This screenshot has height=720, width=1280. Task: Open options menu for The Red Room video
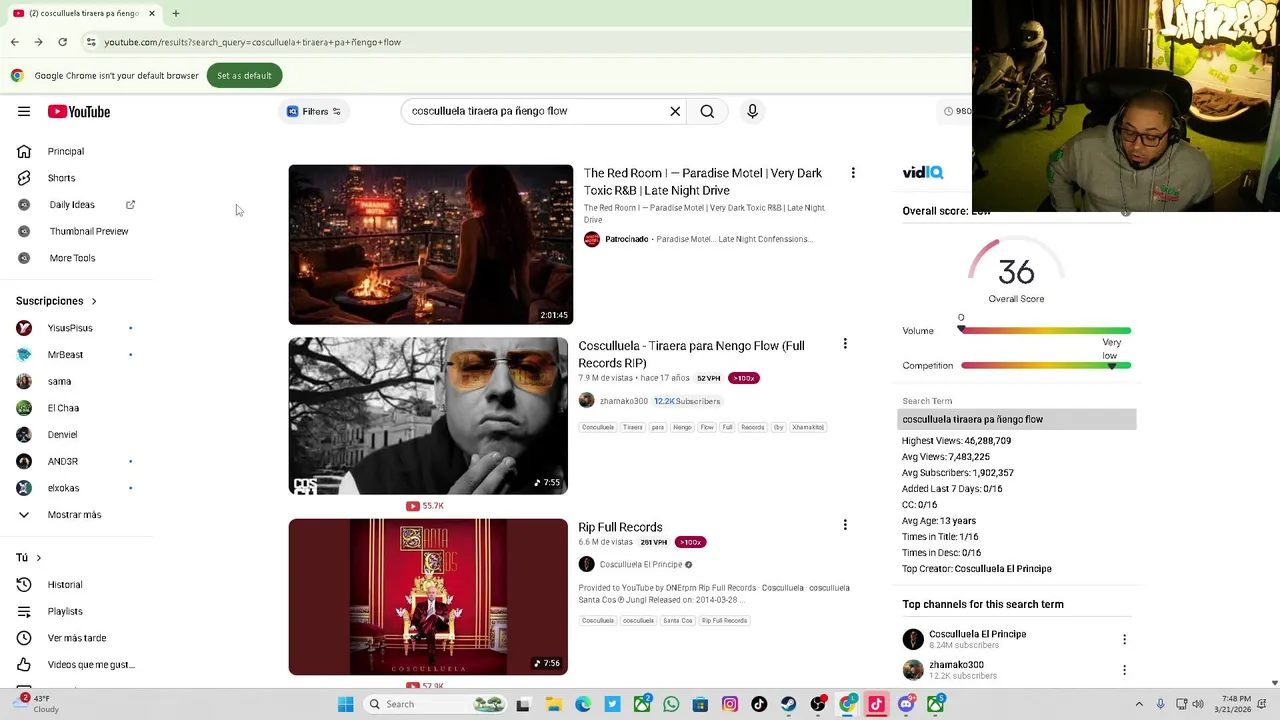coord(853,173)
